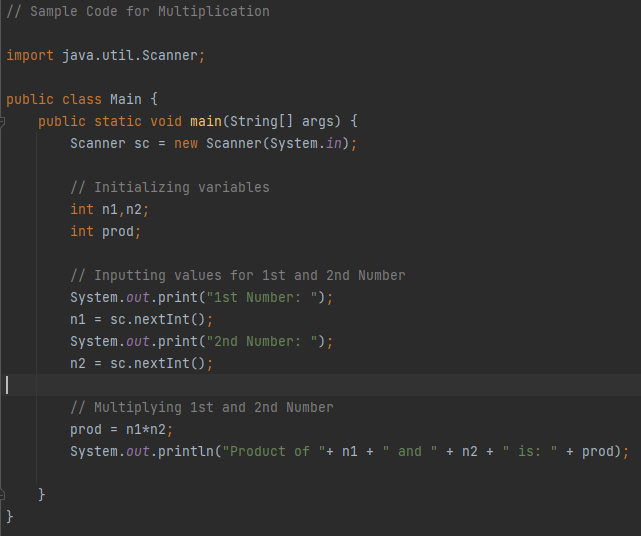Click the 'prod = n1*n2;' line
The width and height of the screenshot is (641, 536).
122,429
